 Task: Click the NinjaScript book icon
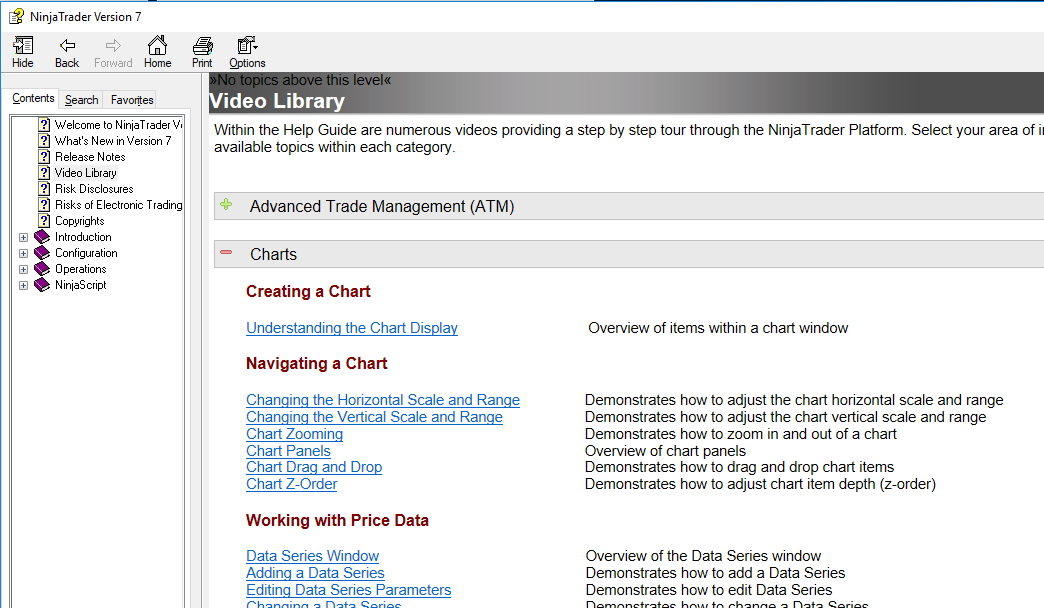(x=42, y=284)
